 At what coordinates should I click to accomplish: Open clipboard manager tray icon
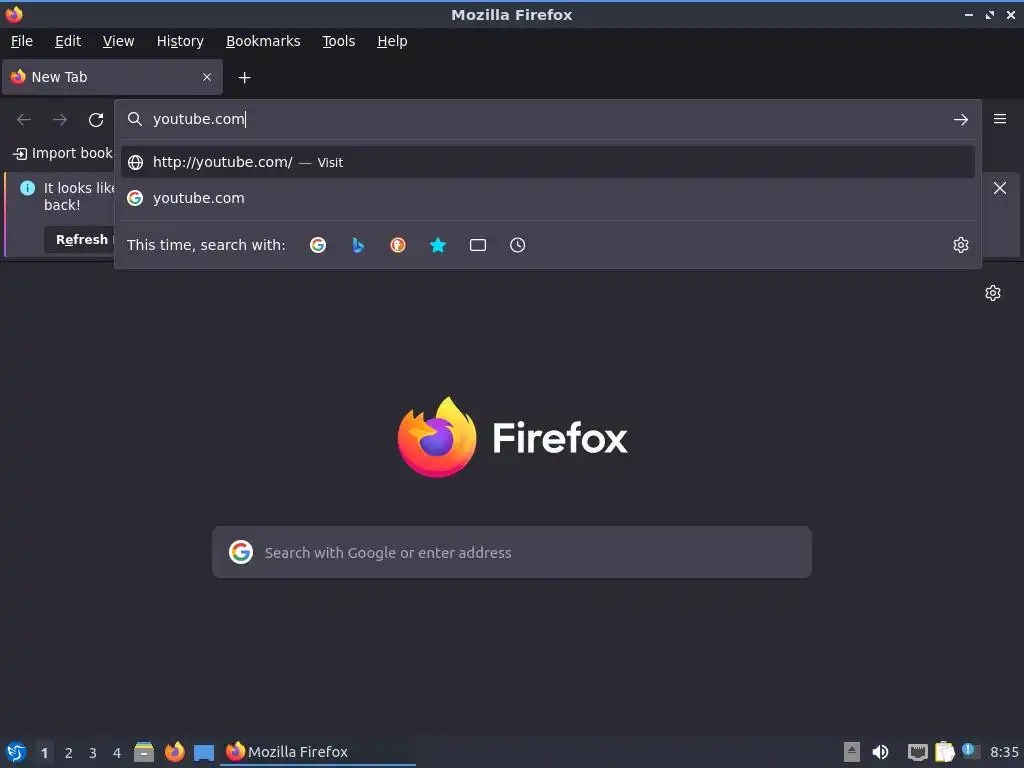click(x=944, y=752)
